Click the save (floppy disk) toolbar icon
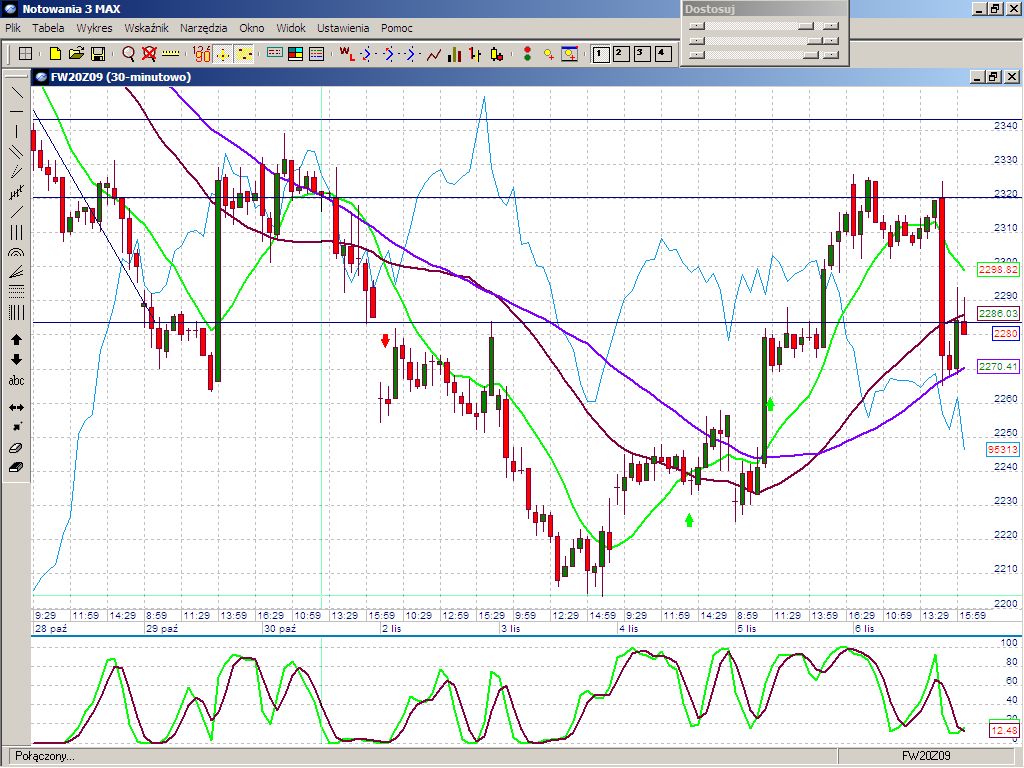1024x768 pixels. 98,53
